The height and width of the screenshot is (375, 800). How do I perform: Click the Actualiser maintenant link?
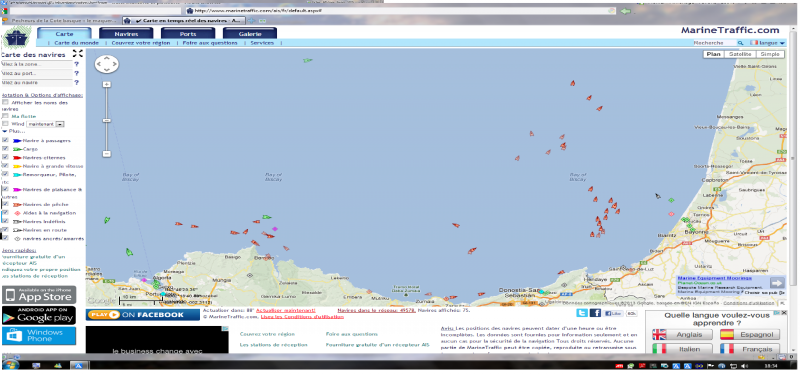[x=286, y=310]
